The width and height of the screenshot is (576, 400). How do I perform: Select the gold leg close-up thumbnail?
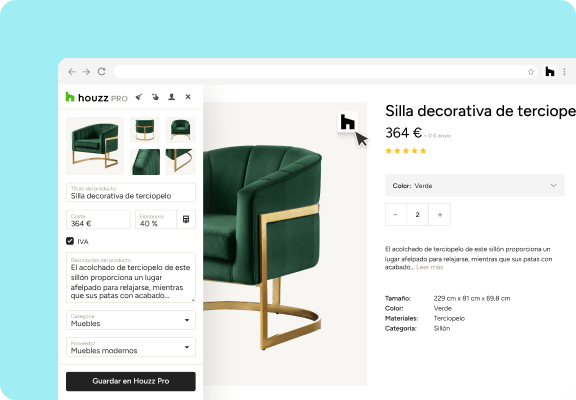(x=181, y=162)
